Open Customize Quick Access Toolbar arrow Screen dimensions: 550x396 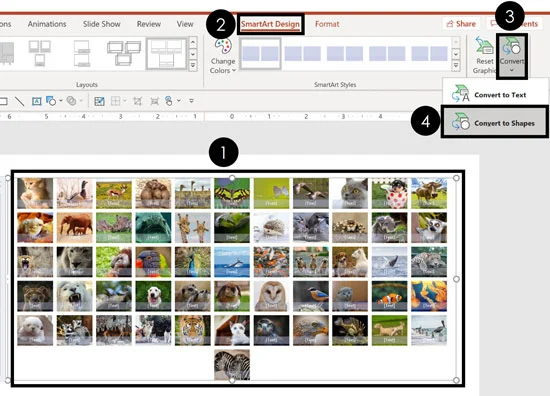(191, 101)
